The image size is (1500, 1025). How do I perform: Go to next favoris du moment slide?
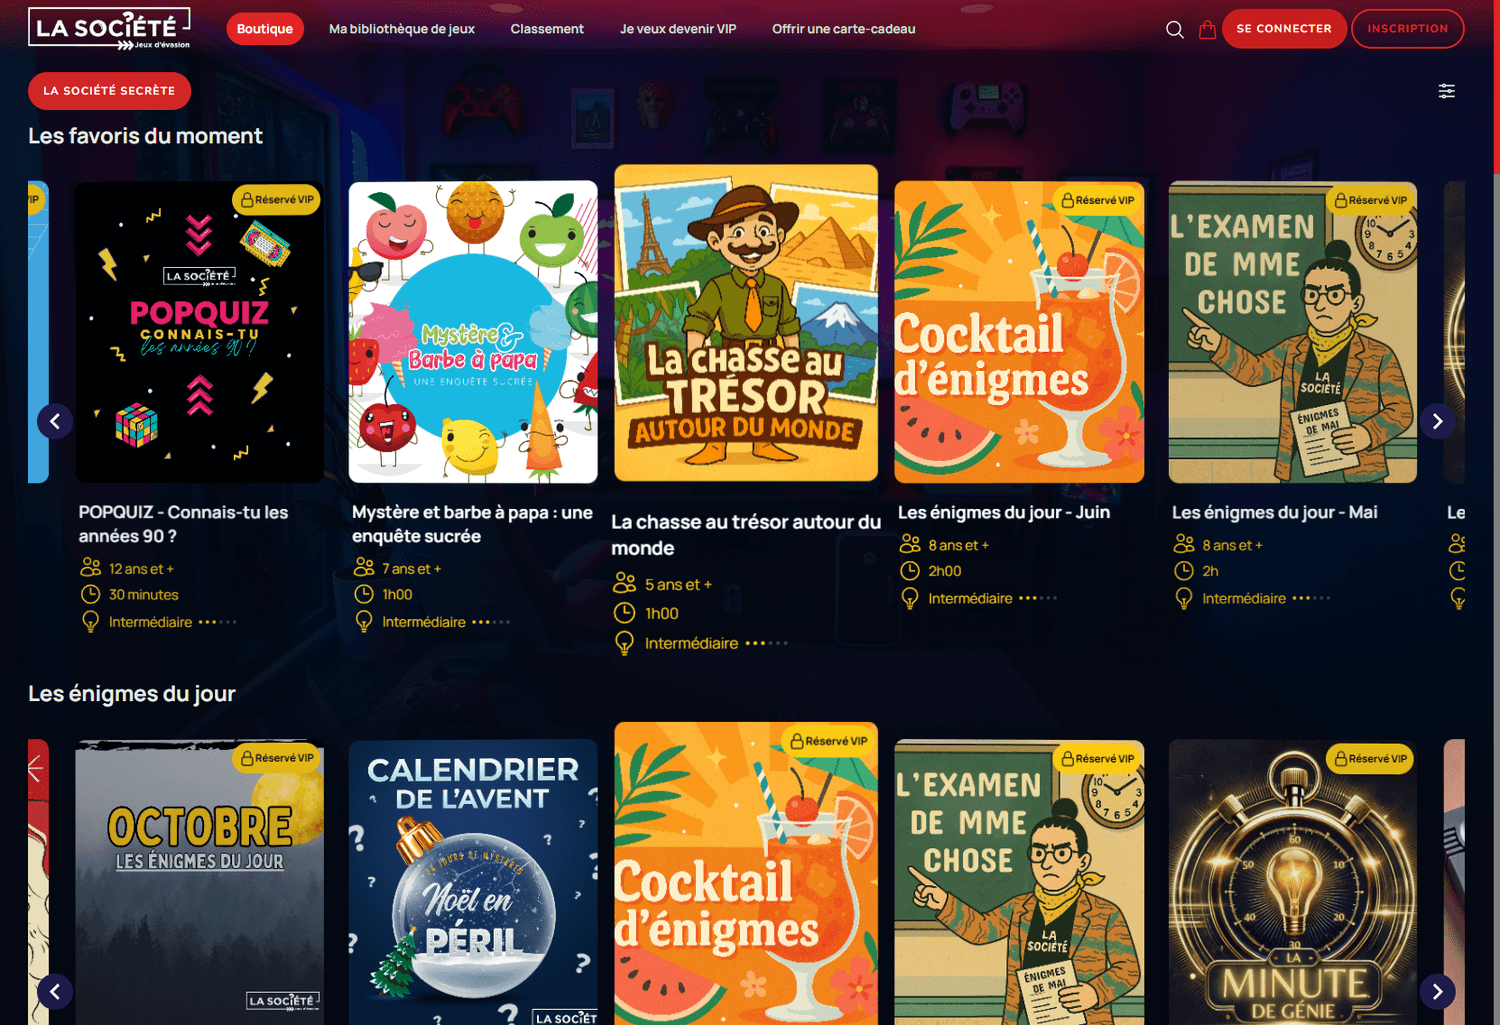pos(1438,421)
